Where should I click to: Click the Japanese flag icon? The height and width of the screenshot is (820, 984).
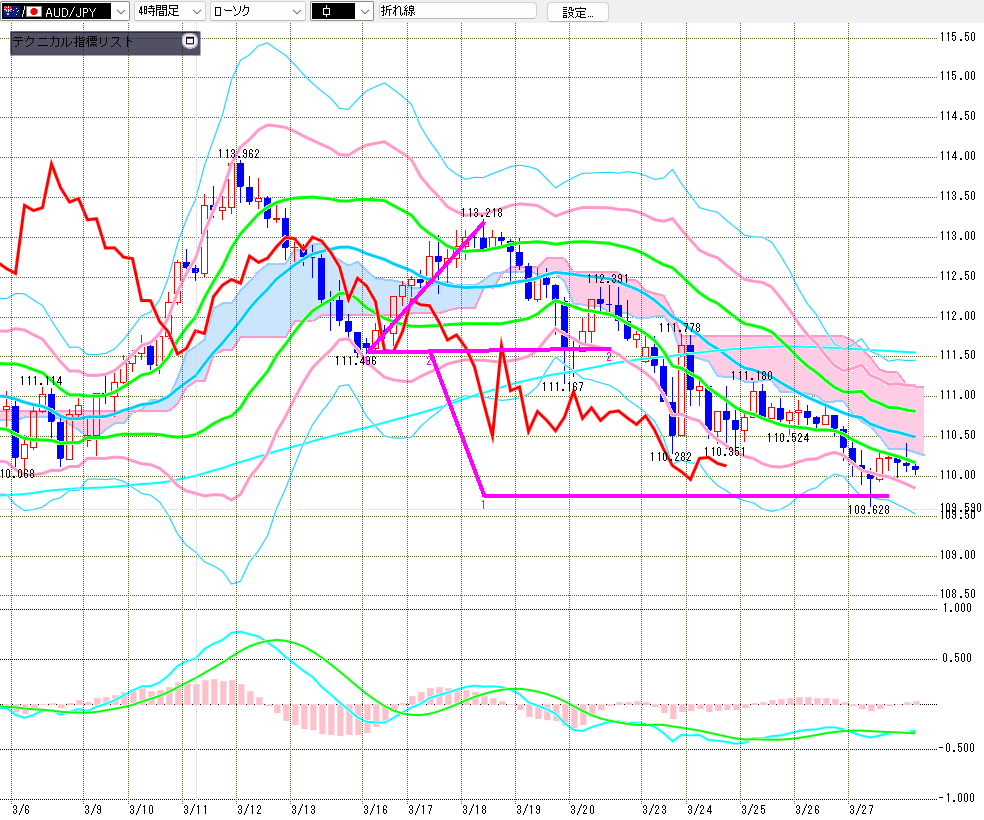(32, 12)
